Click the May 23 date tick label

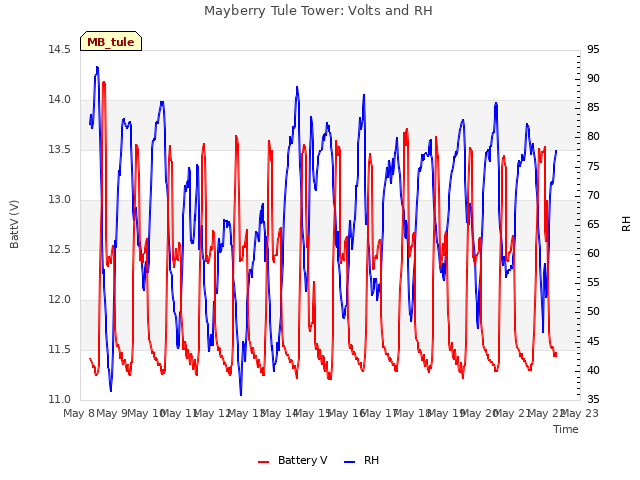coord(580,413)
